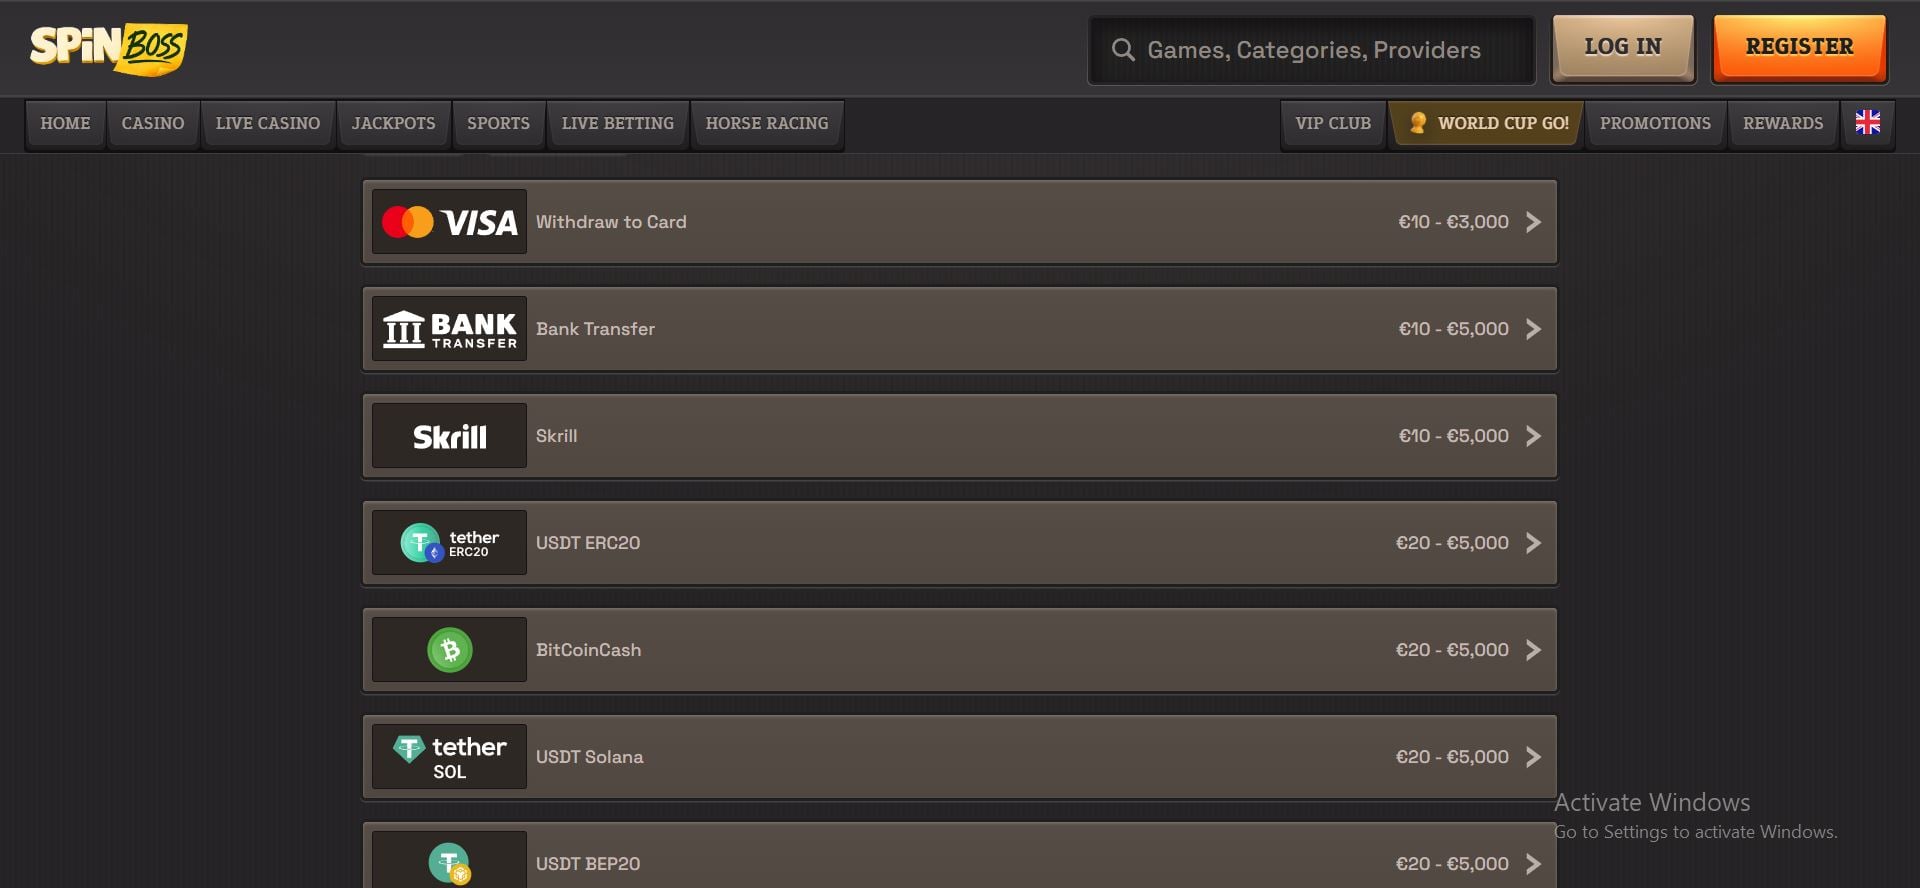Choose the Skrill method label

[x=556, y=436]
